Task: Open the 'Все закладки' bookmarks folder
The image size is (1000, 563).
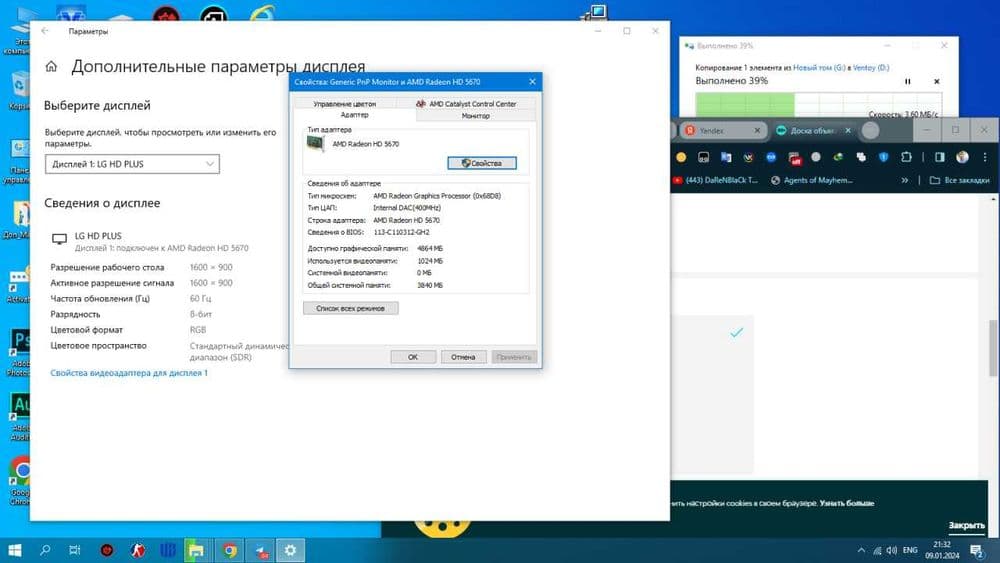Action: click(960, 180)
